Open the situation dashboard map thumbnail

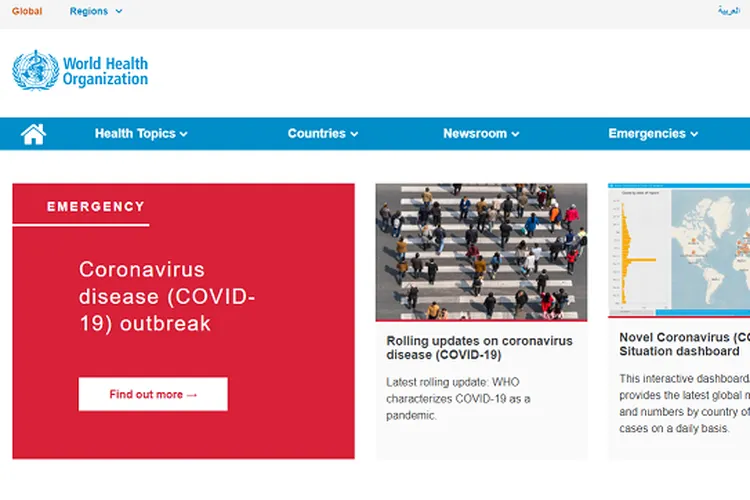679,249
